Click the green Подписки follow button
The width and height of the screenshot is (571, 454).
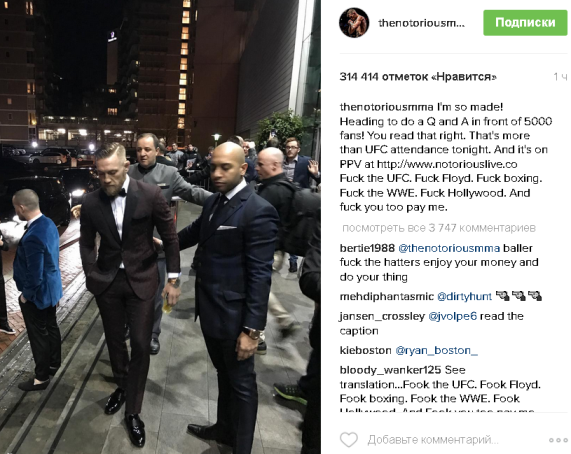click(525, 23)
